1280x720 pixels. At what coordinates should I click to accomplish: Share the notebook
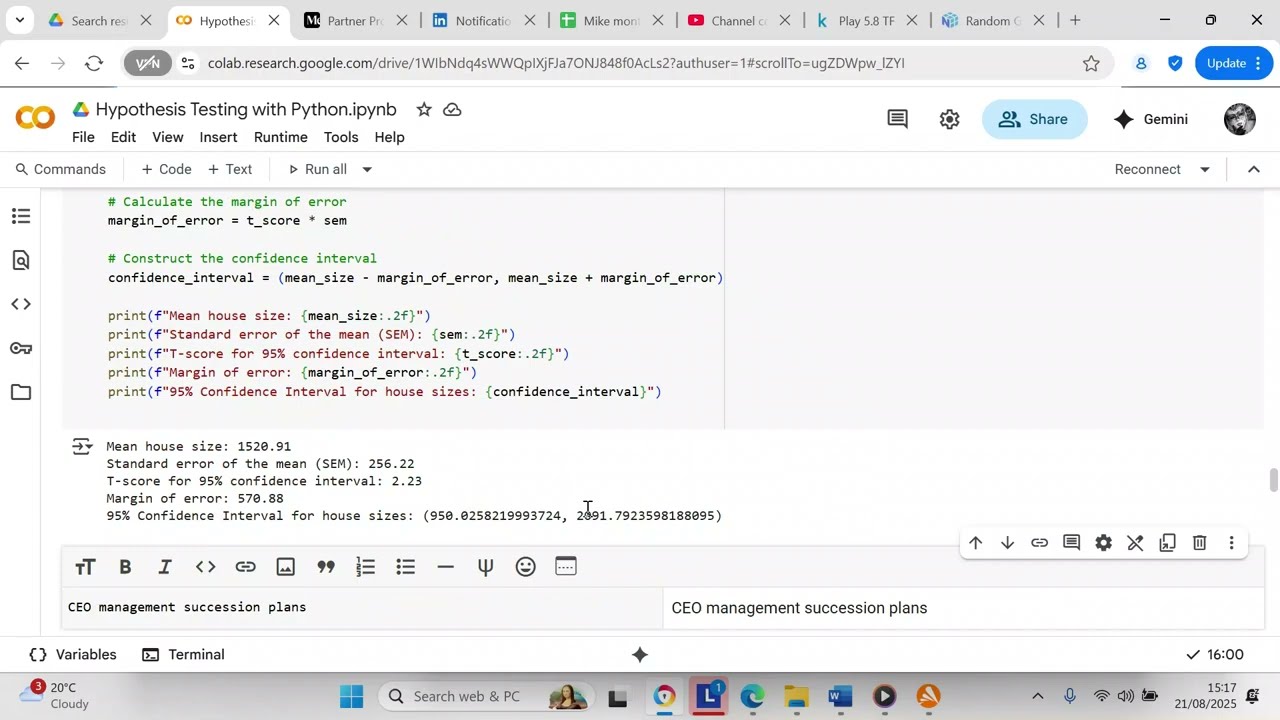click(1034, 119)
